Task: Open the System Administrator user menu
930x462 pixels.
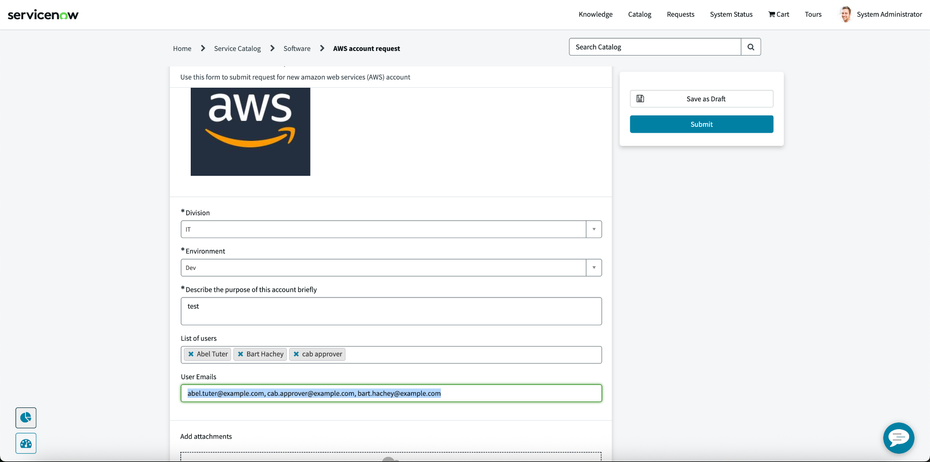Action: (x=889, y=15)
